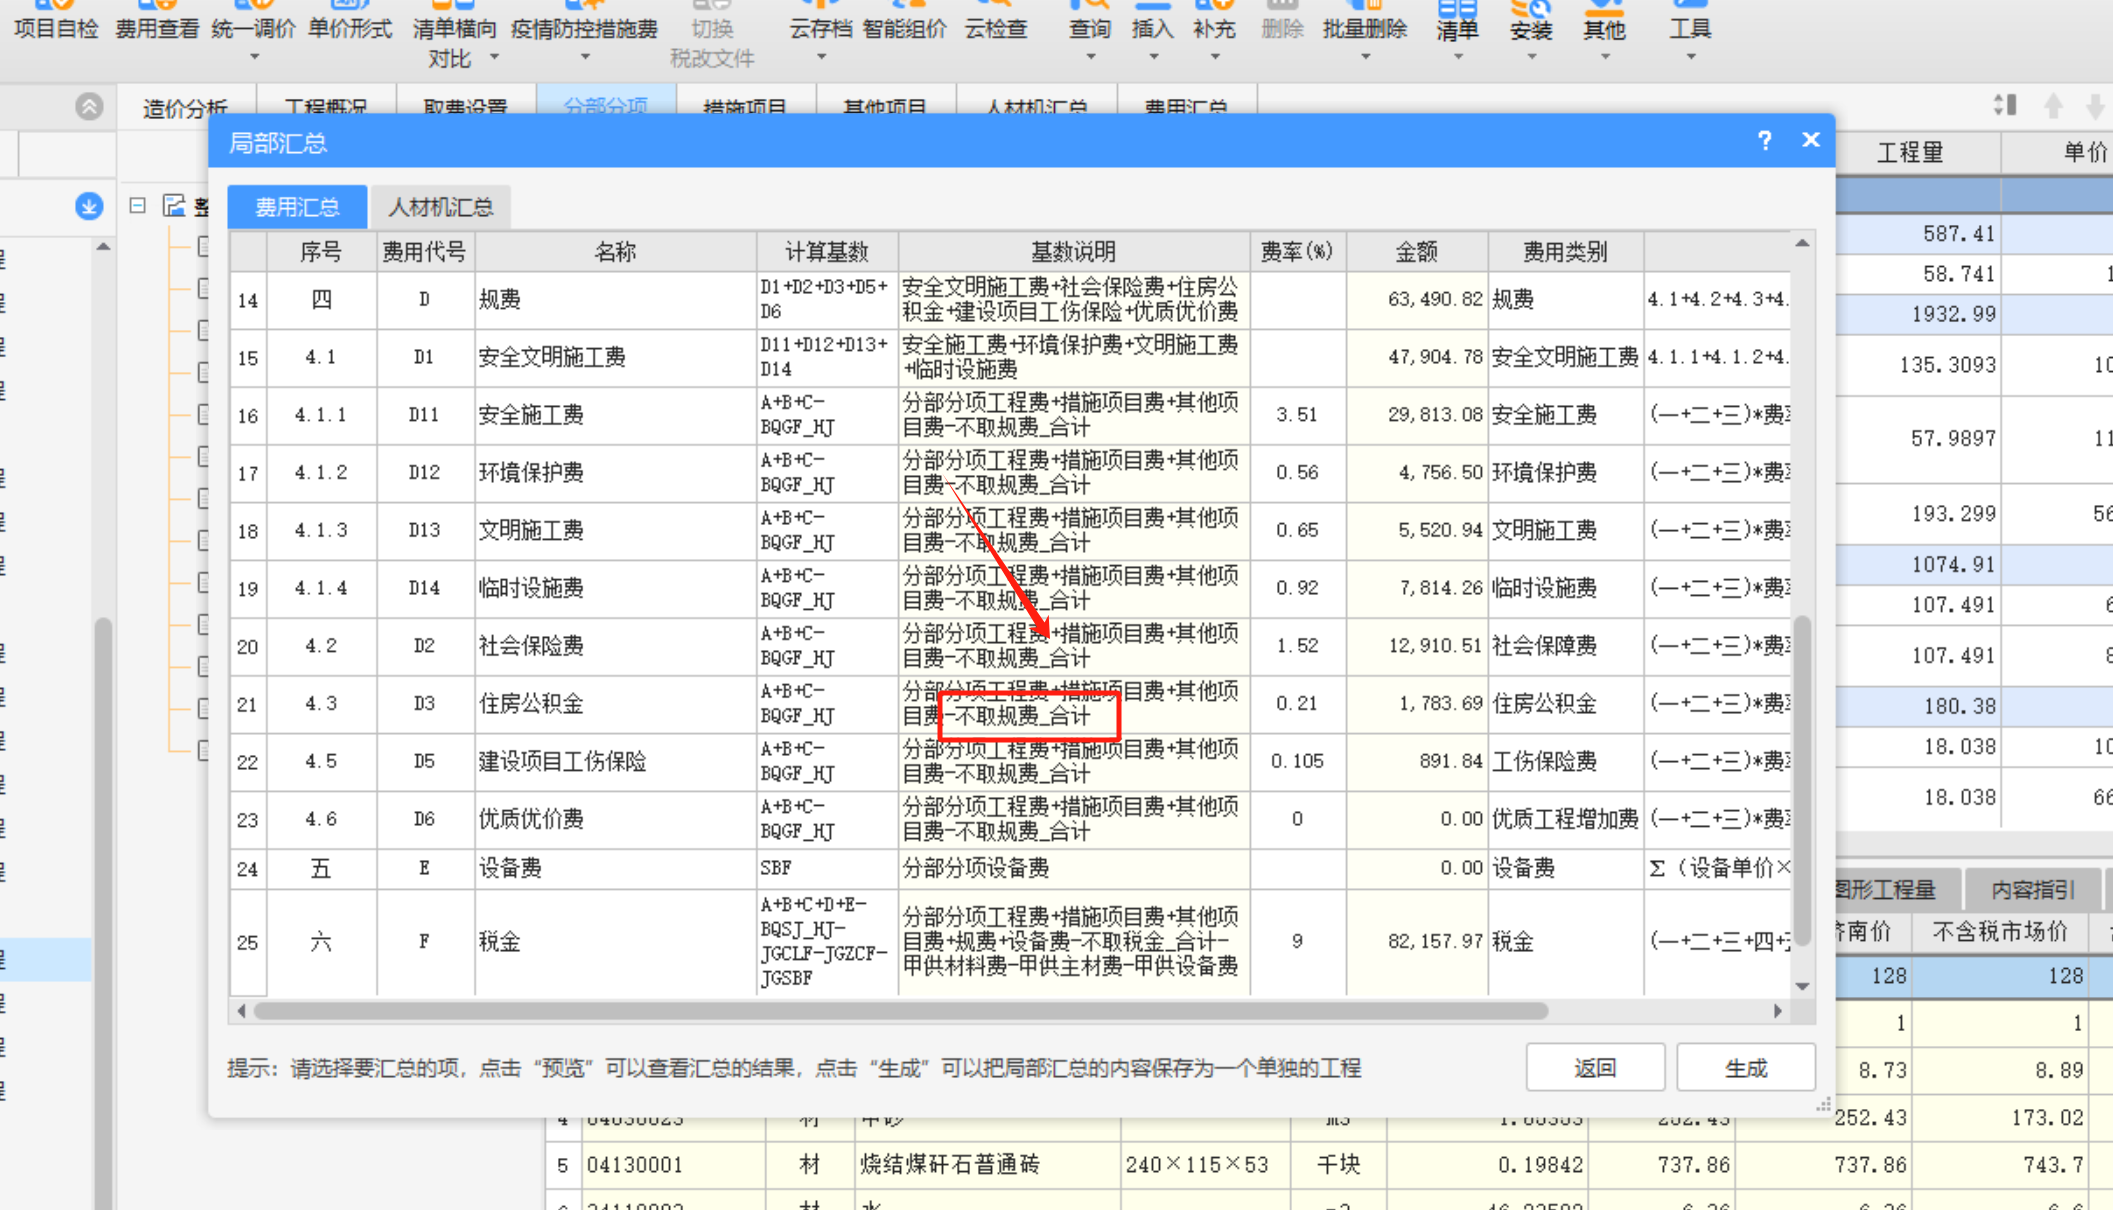
Task: Open help in the 局部汇总 dialog
Action: pyautogui.click(x=1765, y=141)
